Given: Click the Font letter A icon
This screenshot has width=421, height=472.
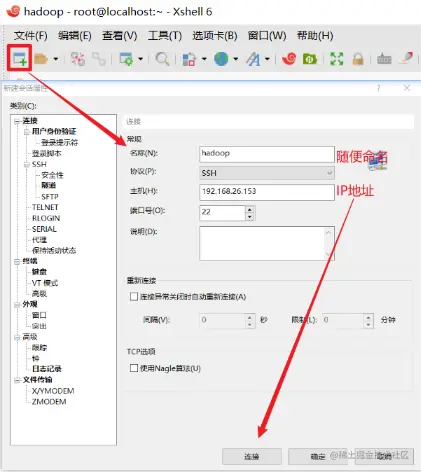Looking at the screenshot, I should (x=253, y=59).
